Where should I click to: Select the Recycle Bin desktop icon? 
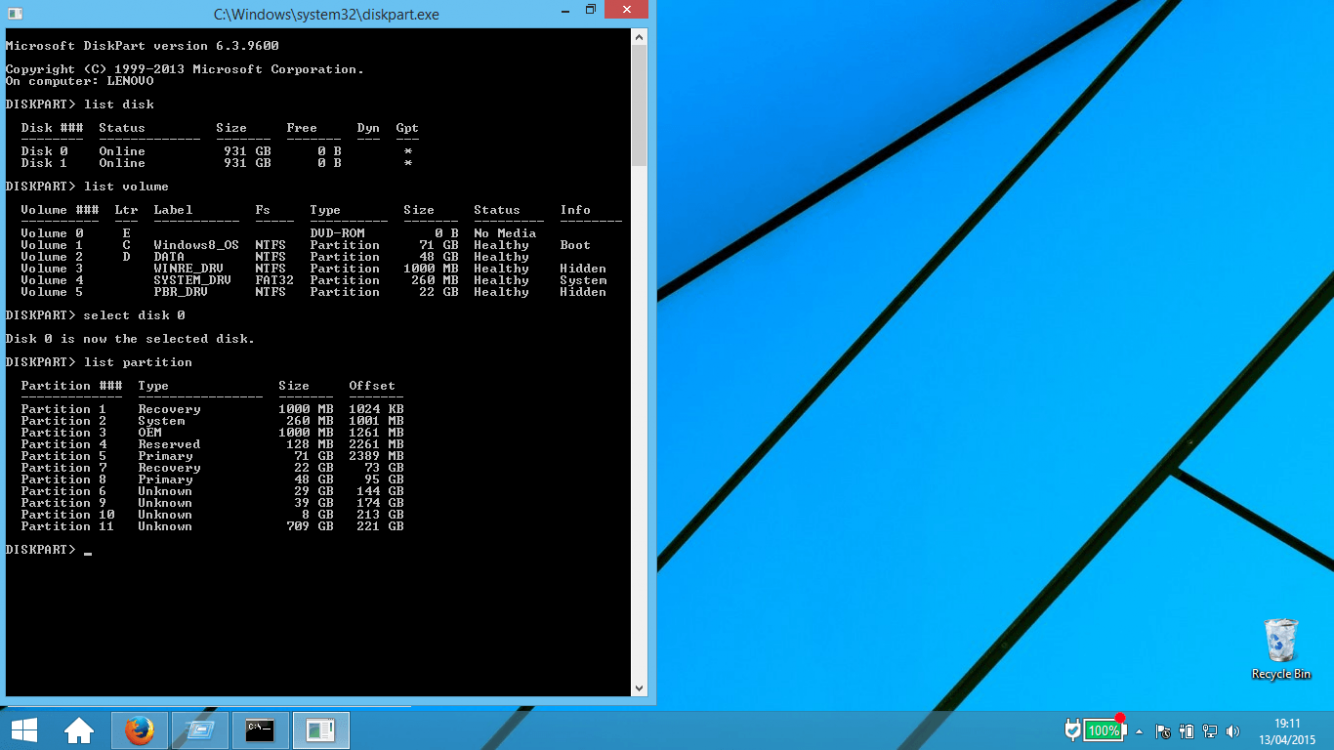(x=1281, y=649)
